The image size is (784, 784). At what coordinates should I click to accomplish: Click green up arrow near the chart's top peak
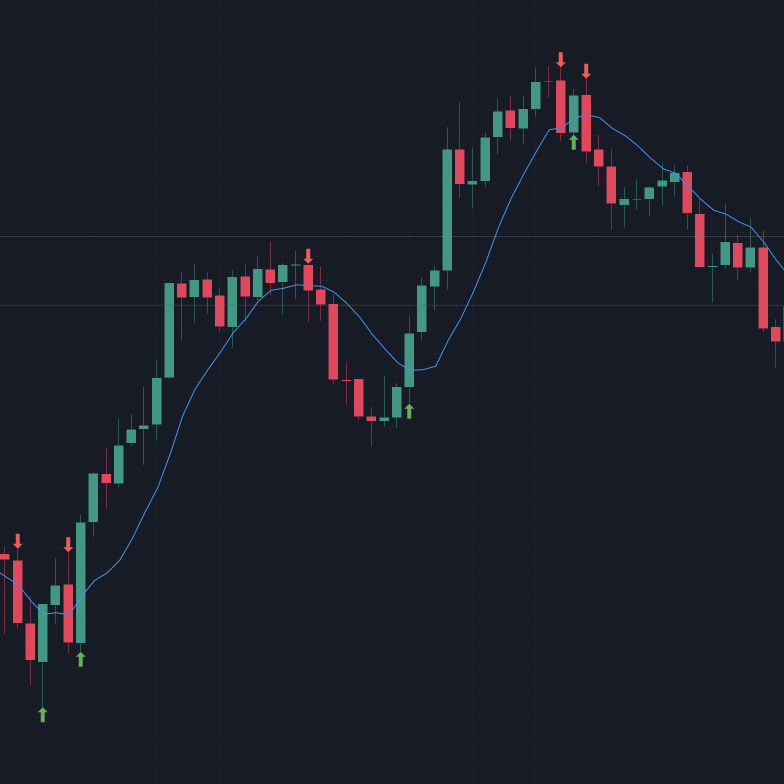point(573,142)
